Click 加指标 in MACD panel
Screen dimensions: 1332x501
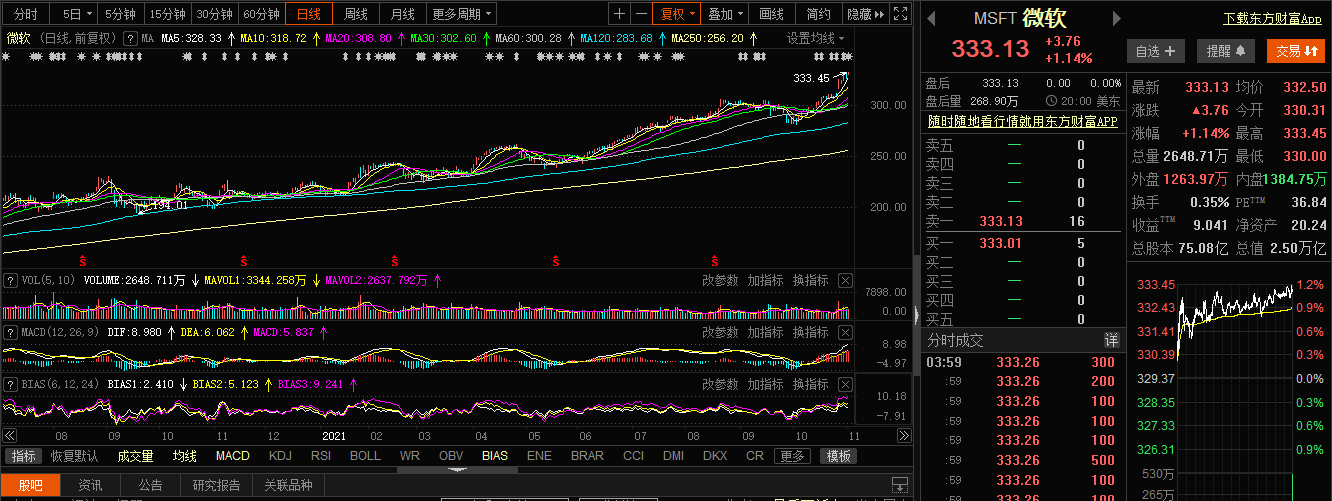tap(765, 332)
